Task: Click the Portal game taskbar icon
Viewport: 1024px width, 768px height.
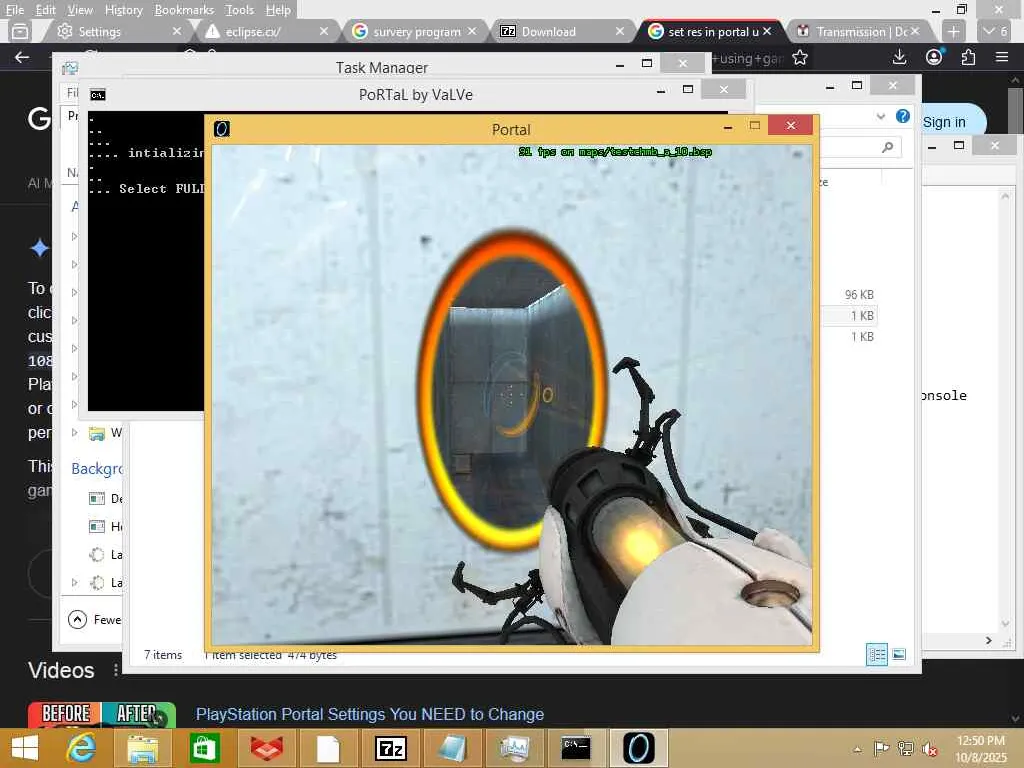Action: tap(638, 748)
